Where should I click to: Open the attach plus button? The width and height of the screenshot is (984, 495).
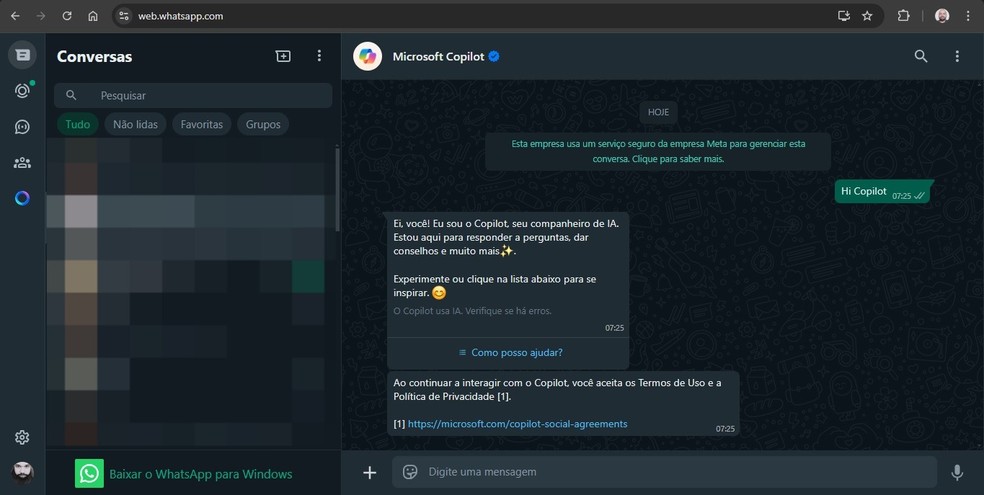(x=370, y=472)
